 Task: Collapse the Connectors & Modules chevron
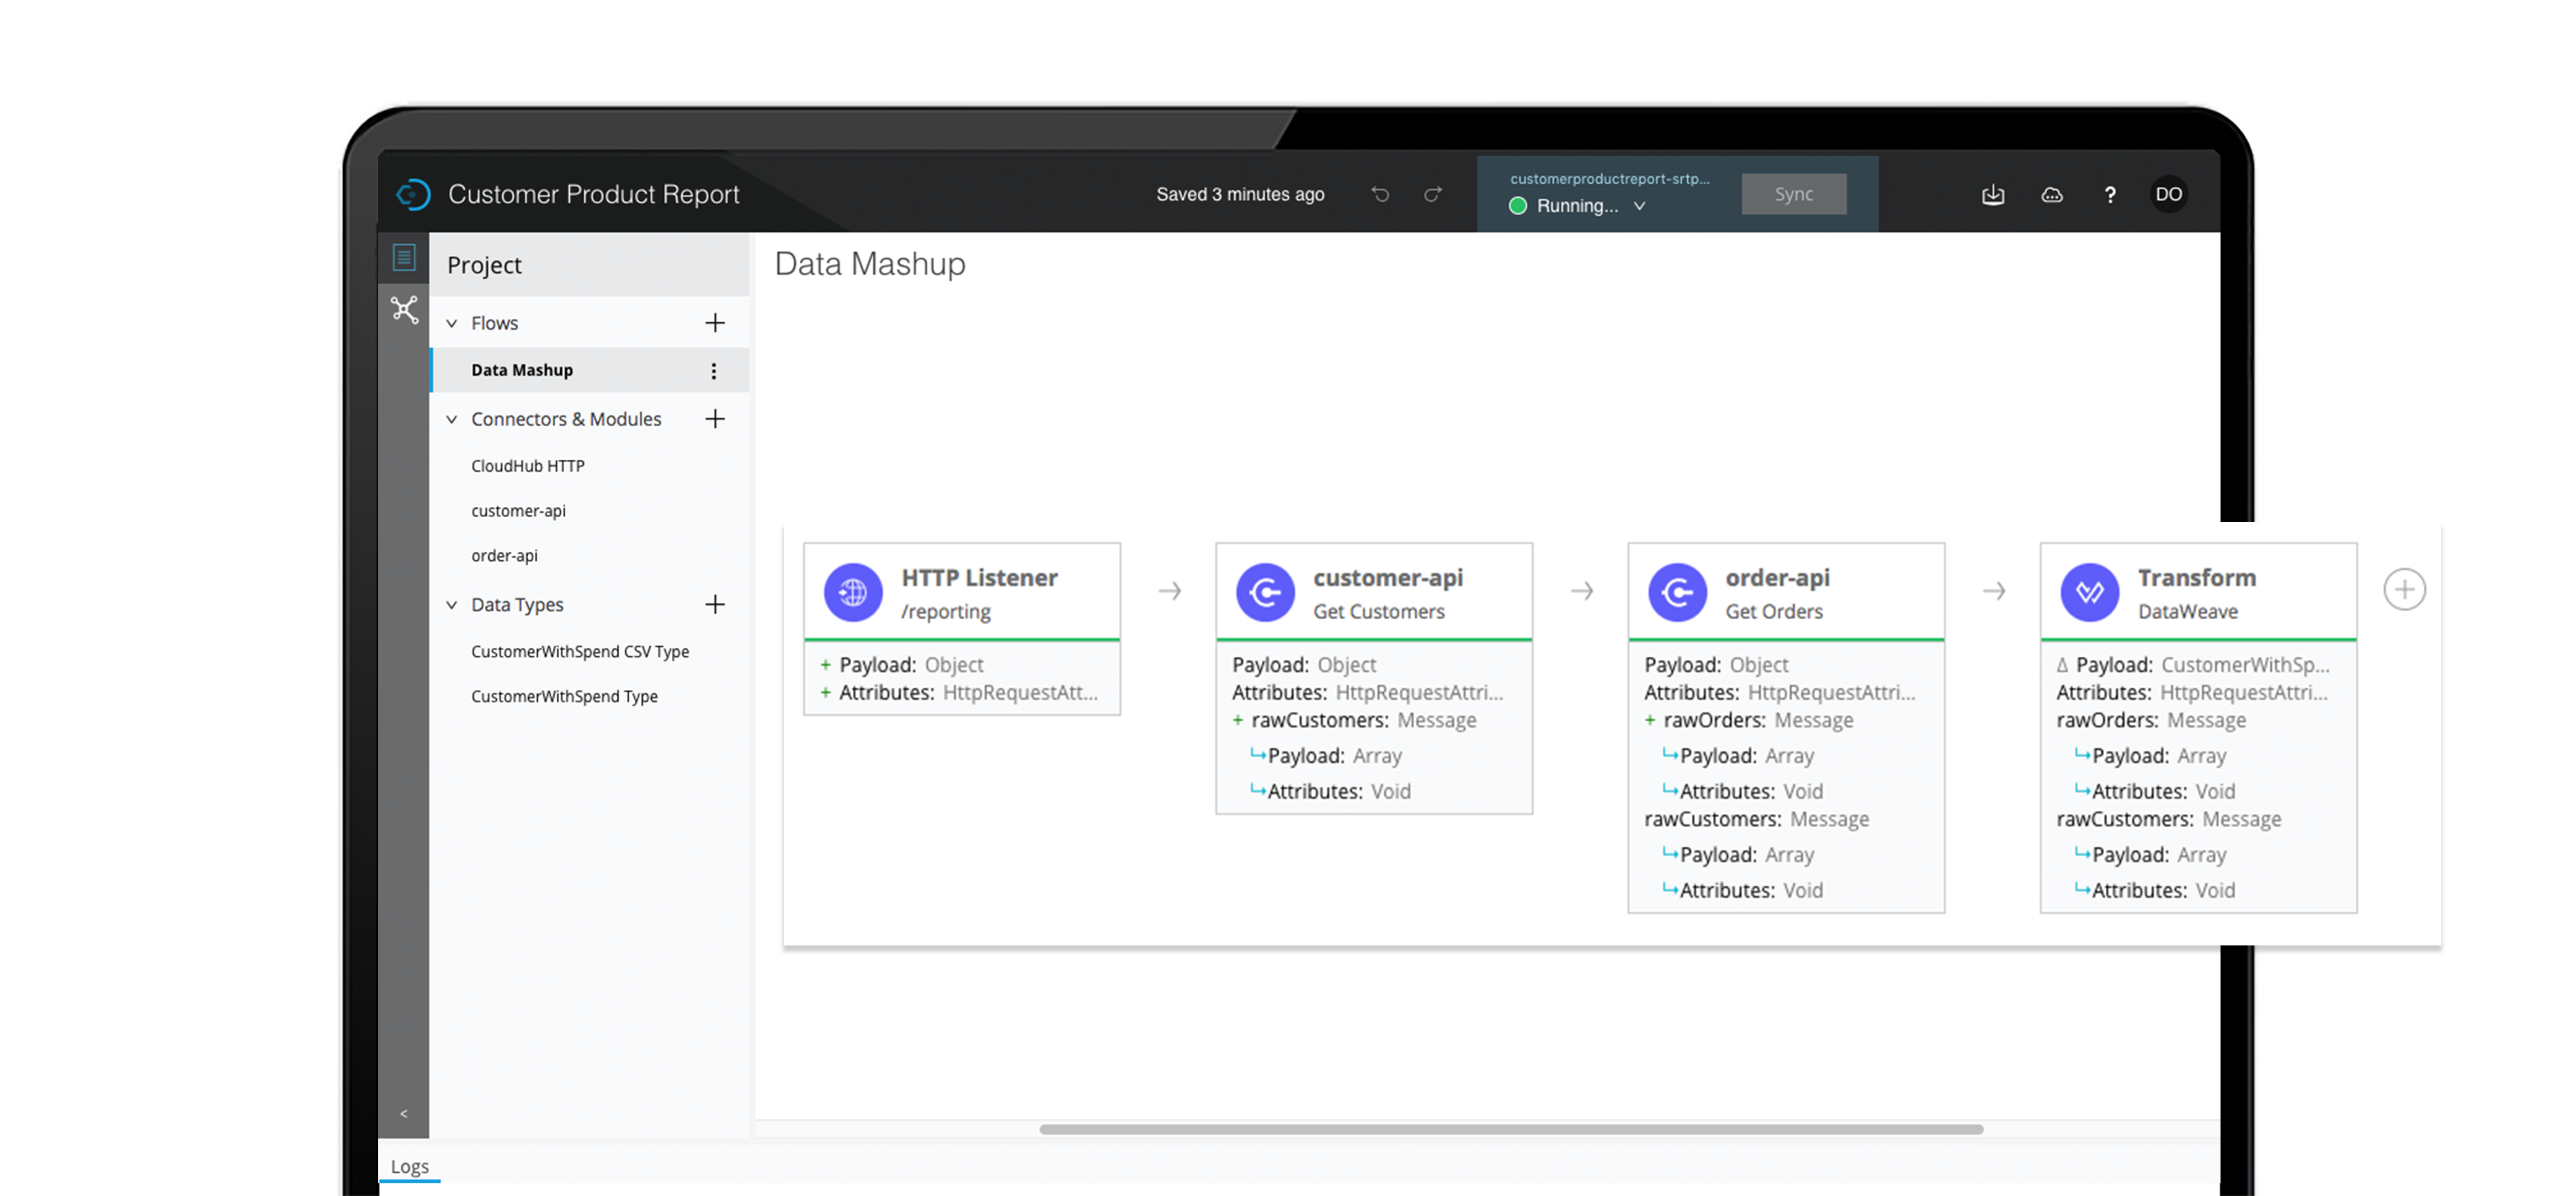point(452,419)
